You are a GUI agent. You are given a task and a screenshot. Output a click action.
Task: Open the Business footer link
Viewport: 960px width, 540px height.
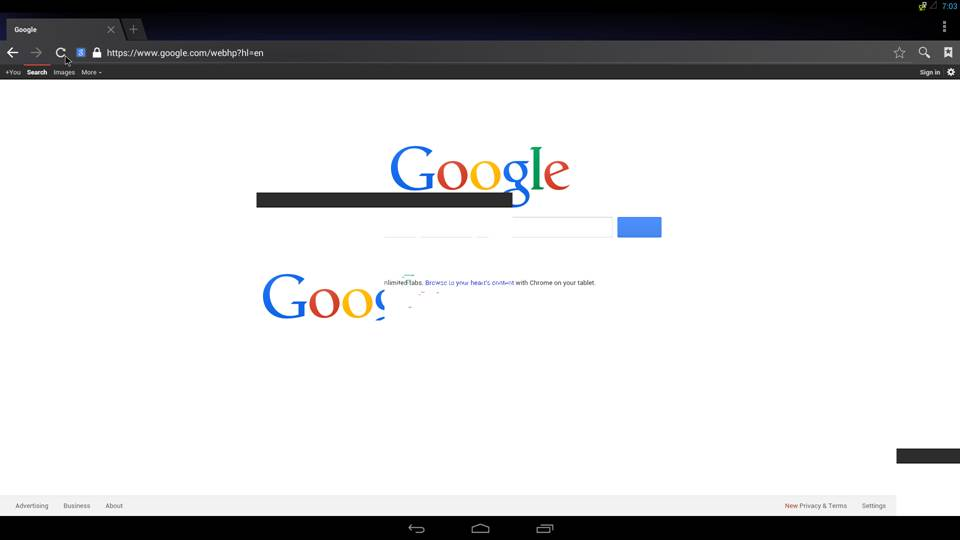click(x=77, y=506)
